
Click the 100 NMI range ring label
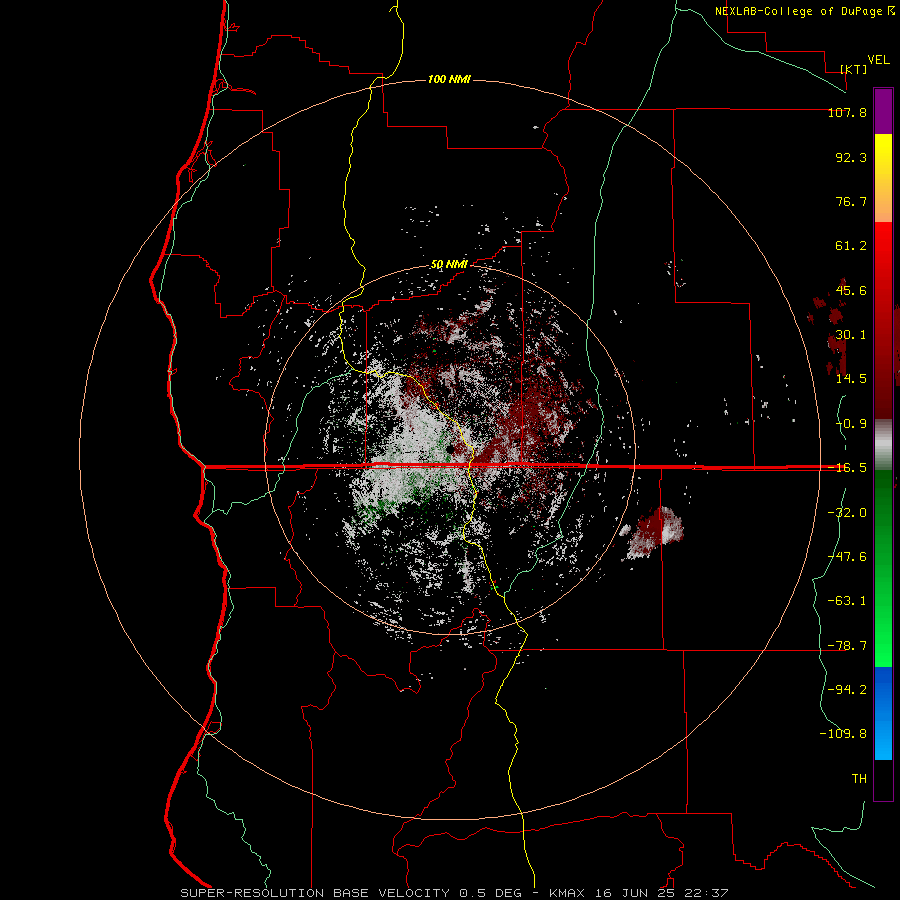(x=449, y=79)
